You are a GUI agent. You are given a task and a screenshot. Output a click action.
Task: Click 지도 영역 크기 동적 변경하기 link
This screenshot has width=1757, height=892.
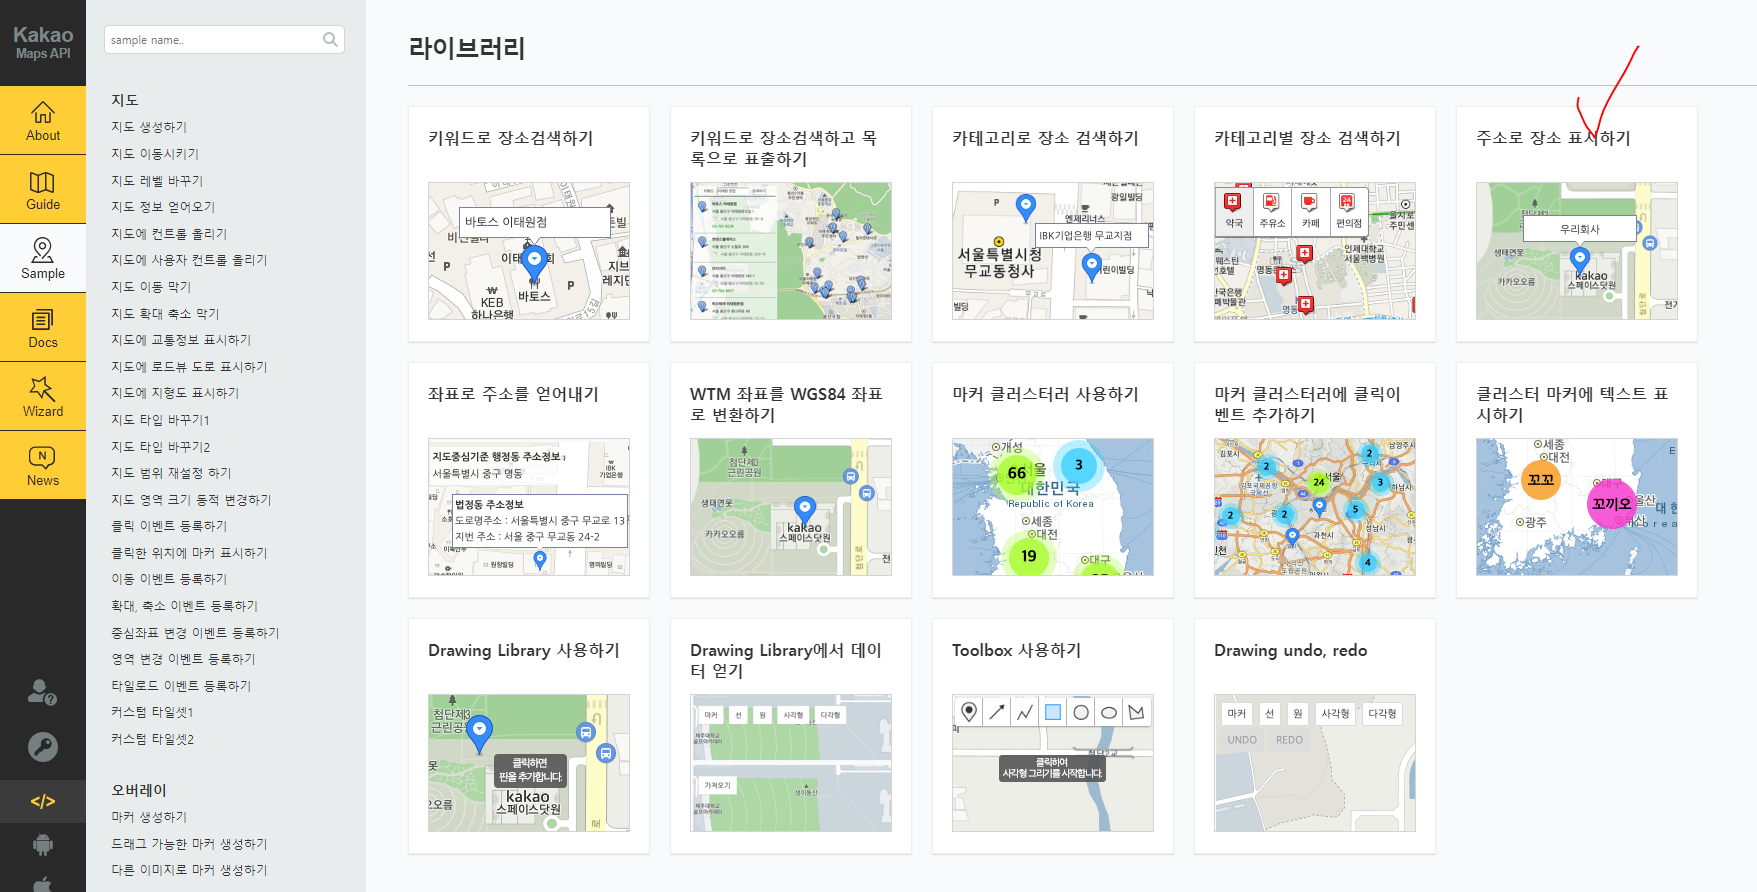pyautogui.click(x=191, y=500)
